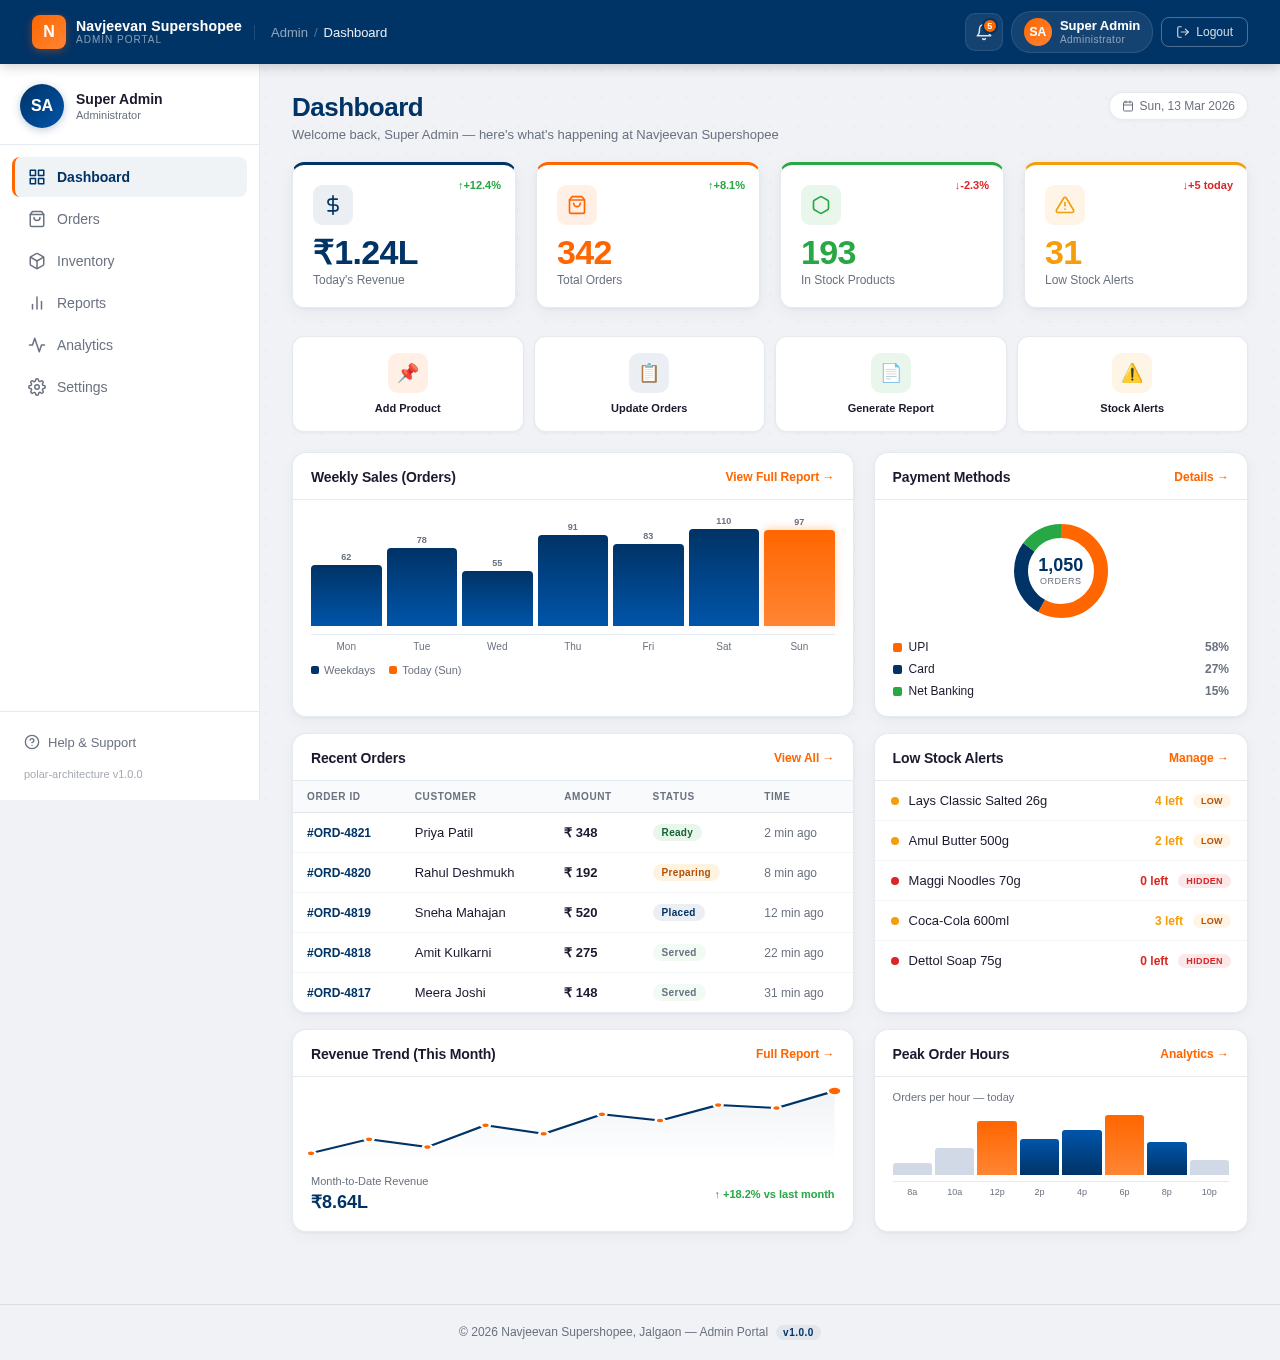The width and height of the screenshot is (1280, 1360).
Task: Toggle the Weekdays legend in Weekly Sales
Action: (342, 670)
